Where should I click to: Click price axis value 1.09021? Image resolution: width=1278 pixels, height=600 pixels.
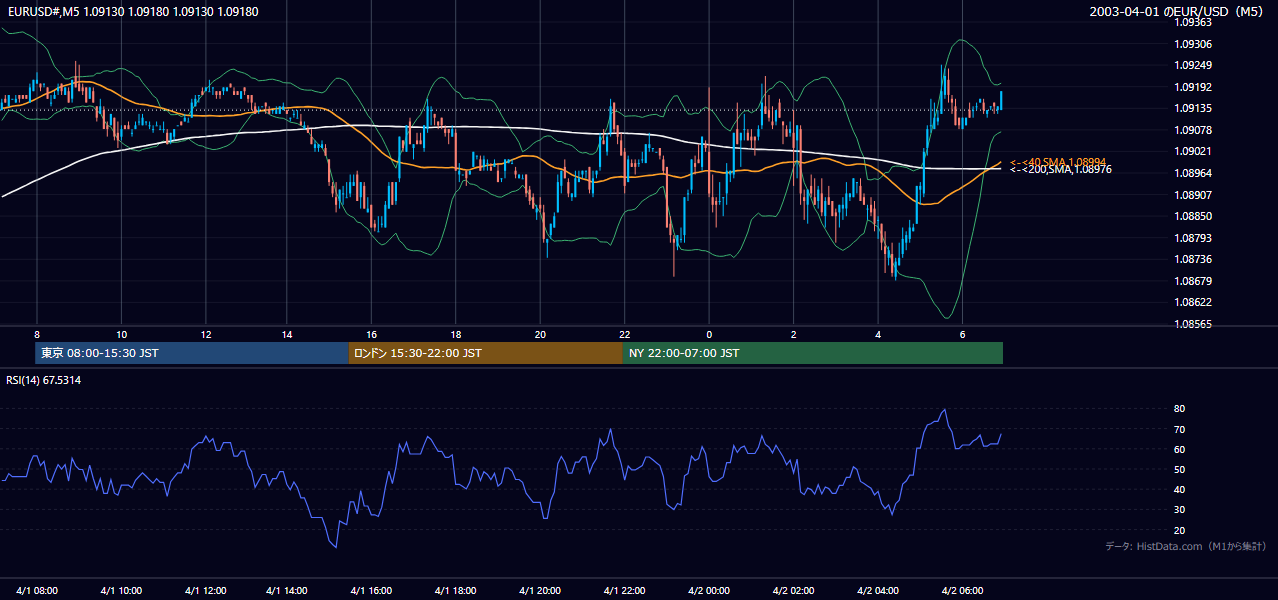pyautogui.click(x=1192, y=151)
